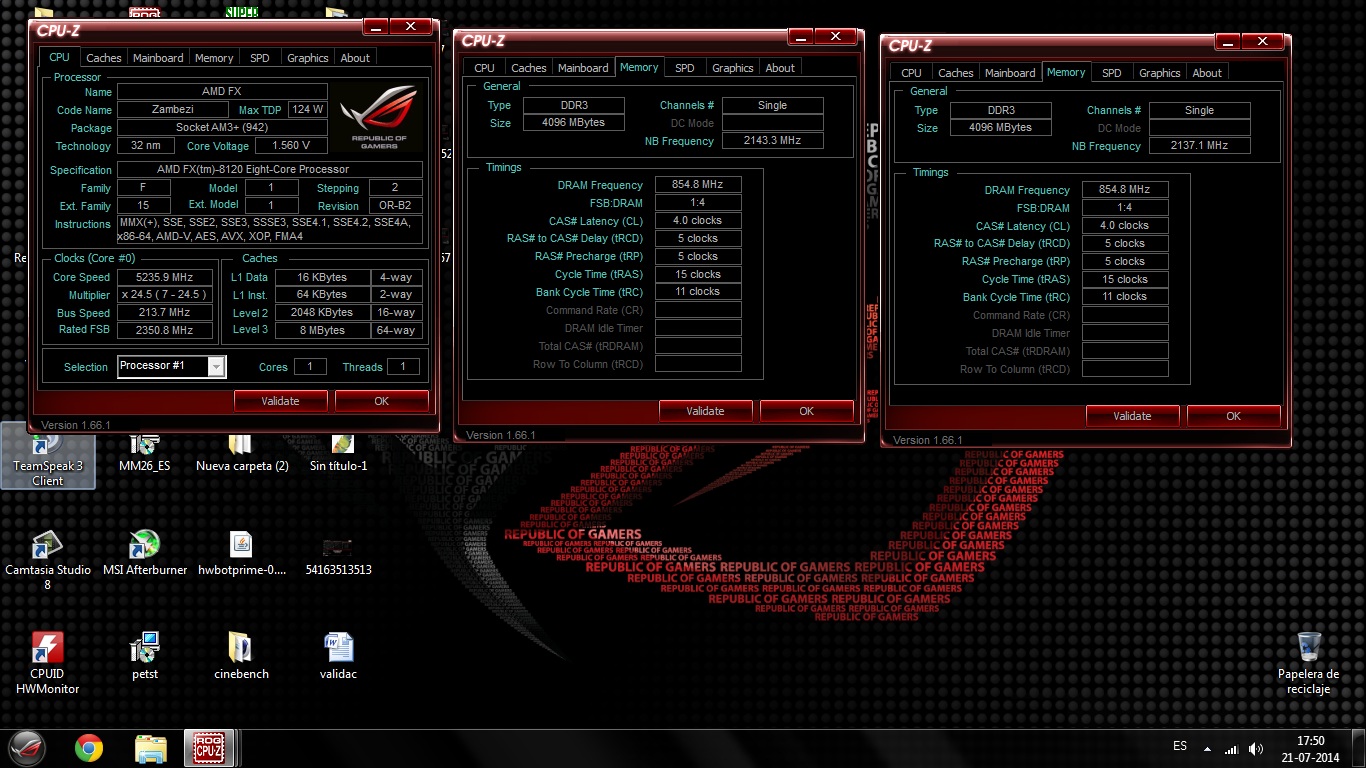
Task: Open cinebench folder on desktop
Action: [x=242, y=657]
